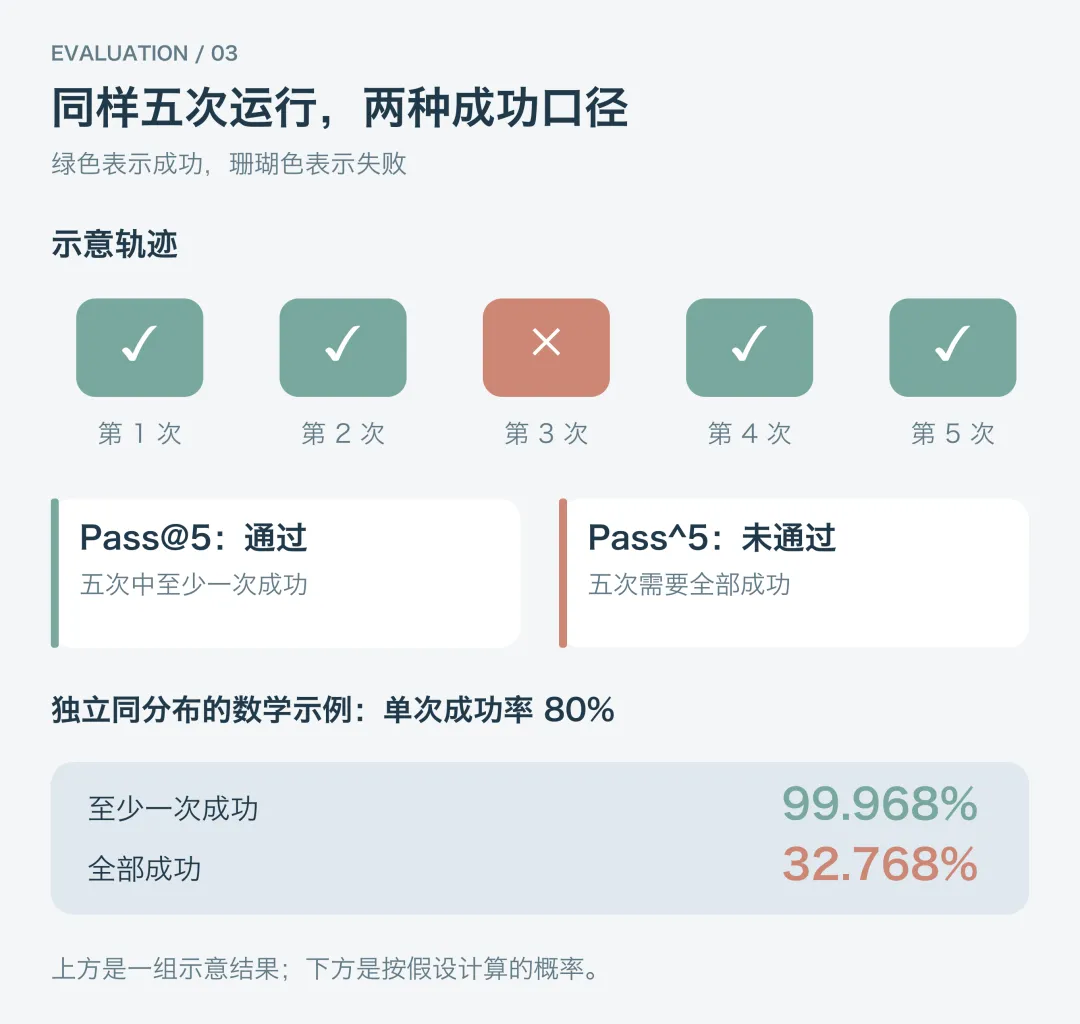The image size is (1080, 1024).
Task: Click the green checkmark tile for 第 5 次
Action: click(x=953, y=347)
